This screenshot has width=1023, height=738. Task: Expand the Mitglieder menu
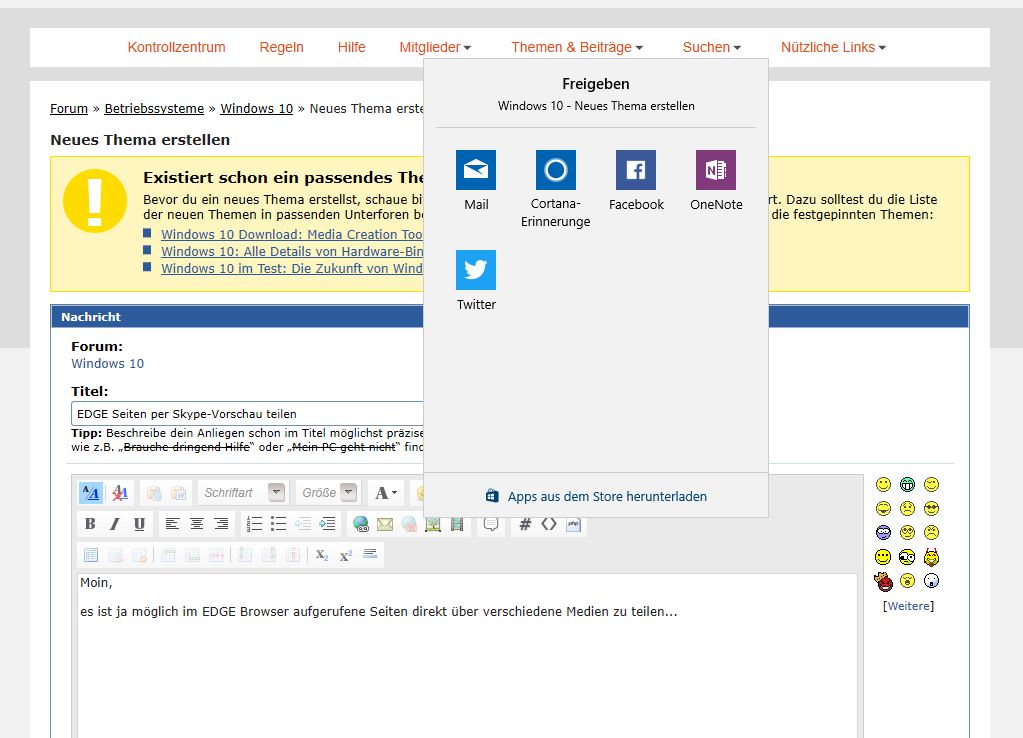pos(435,47)
